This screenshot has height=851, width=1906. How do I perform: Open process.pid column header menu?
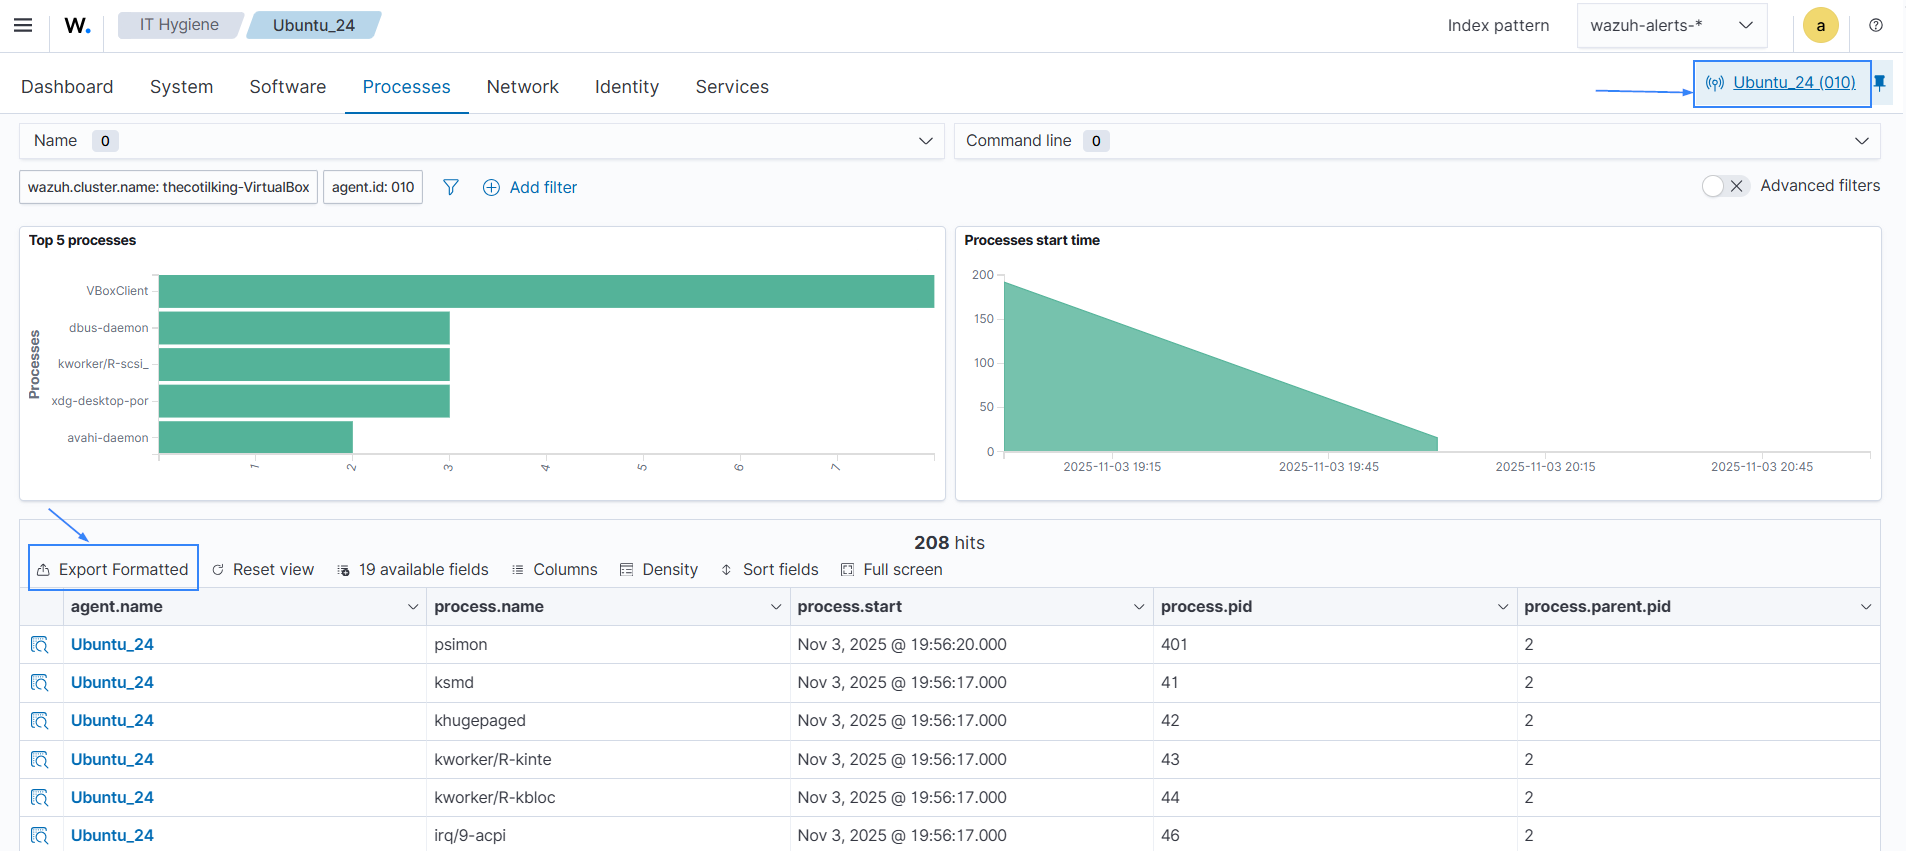pos(1502,607)
